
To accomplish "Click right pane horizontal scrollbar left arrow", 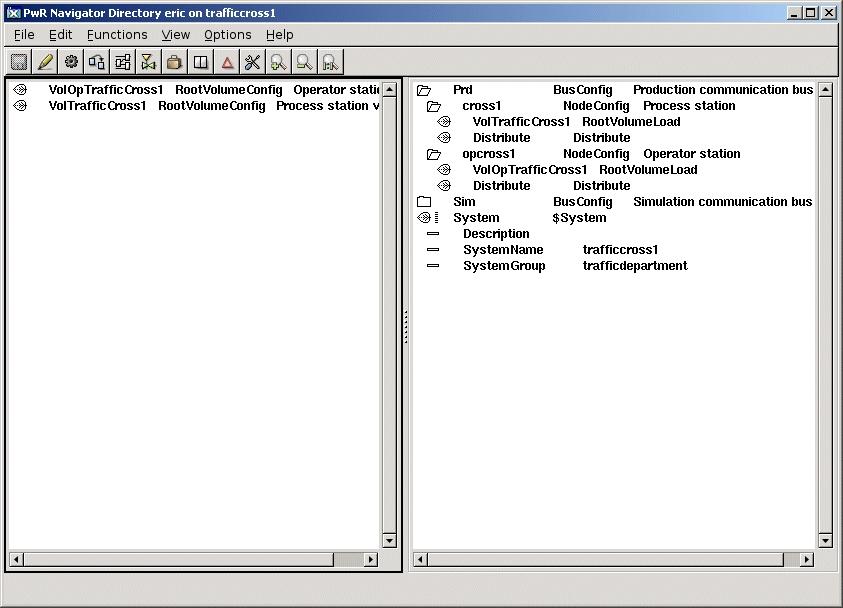I will pyautogui.click(x=420, y=560).
